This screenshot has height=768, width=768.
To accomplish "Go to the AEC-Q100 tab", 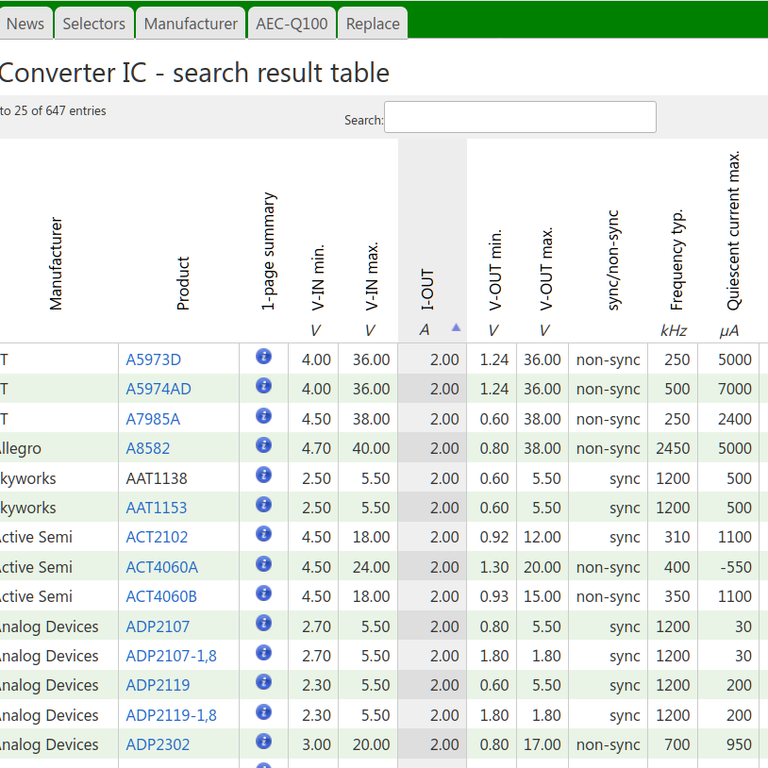I will click(292, 24).
